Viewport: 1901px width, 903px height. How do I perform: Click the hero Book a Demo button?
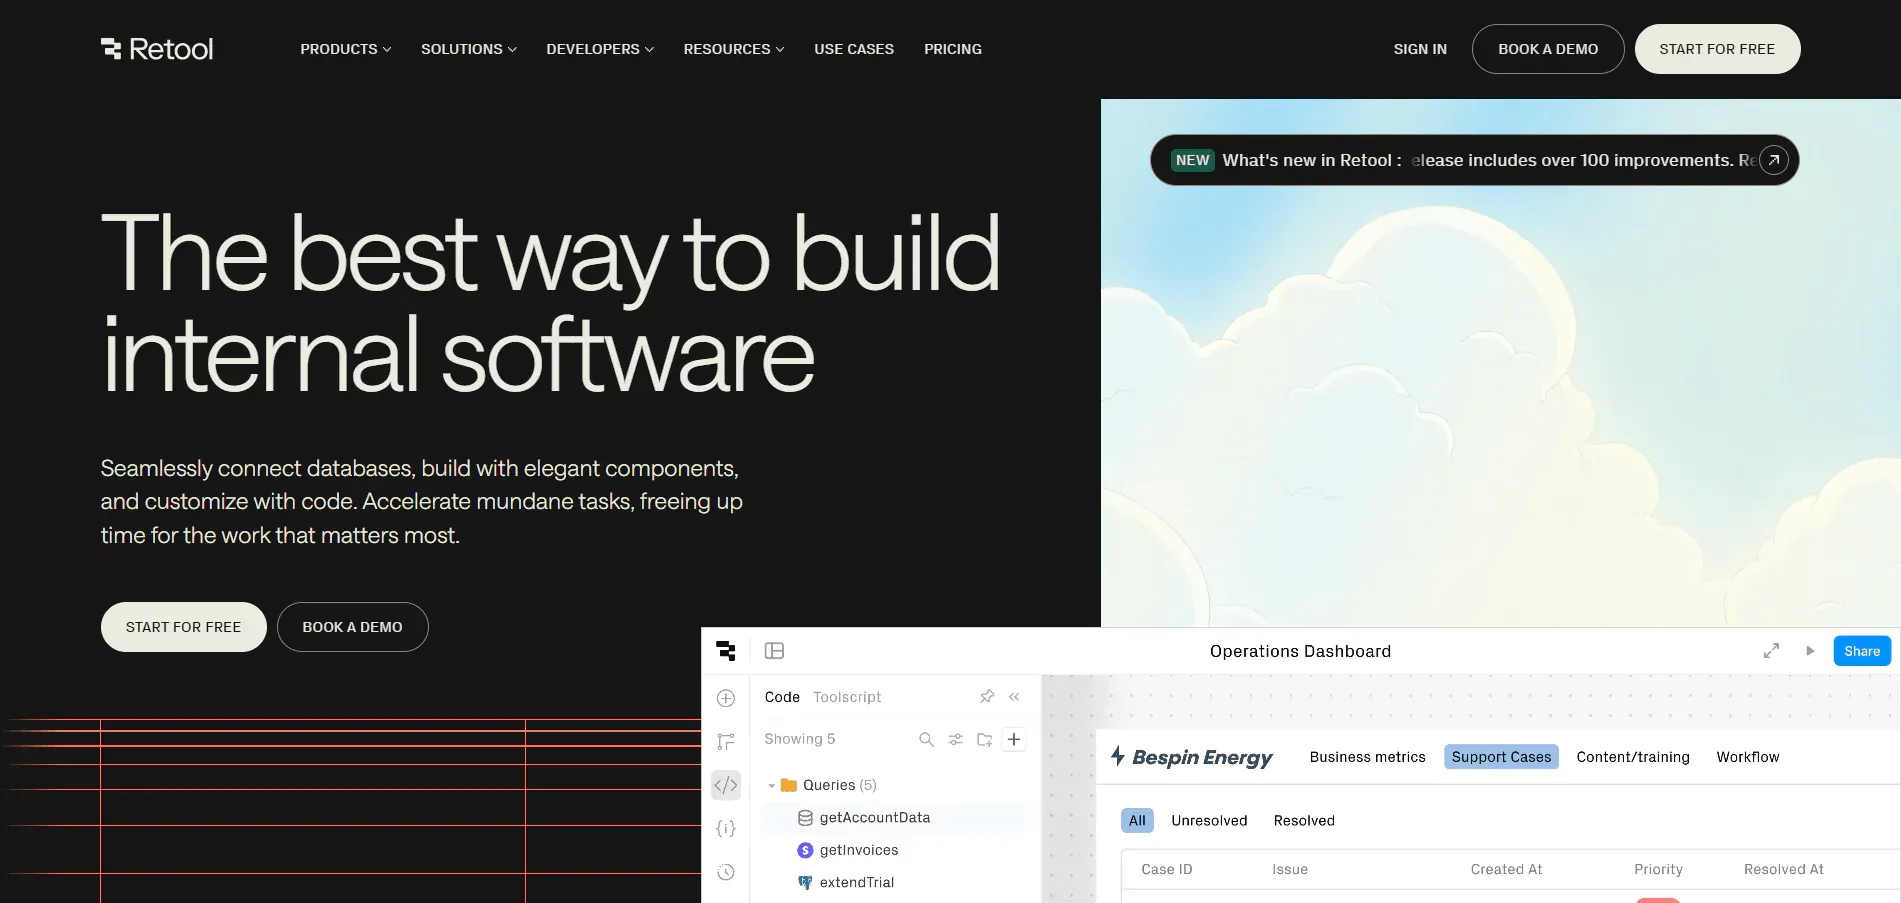[x=353, y=627]
